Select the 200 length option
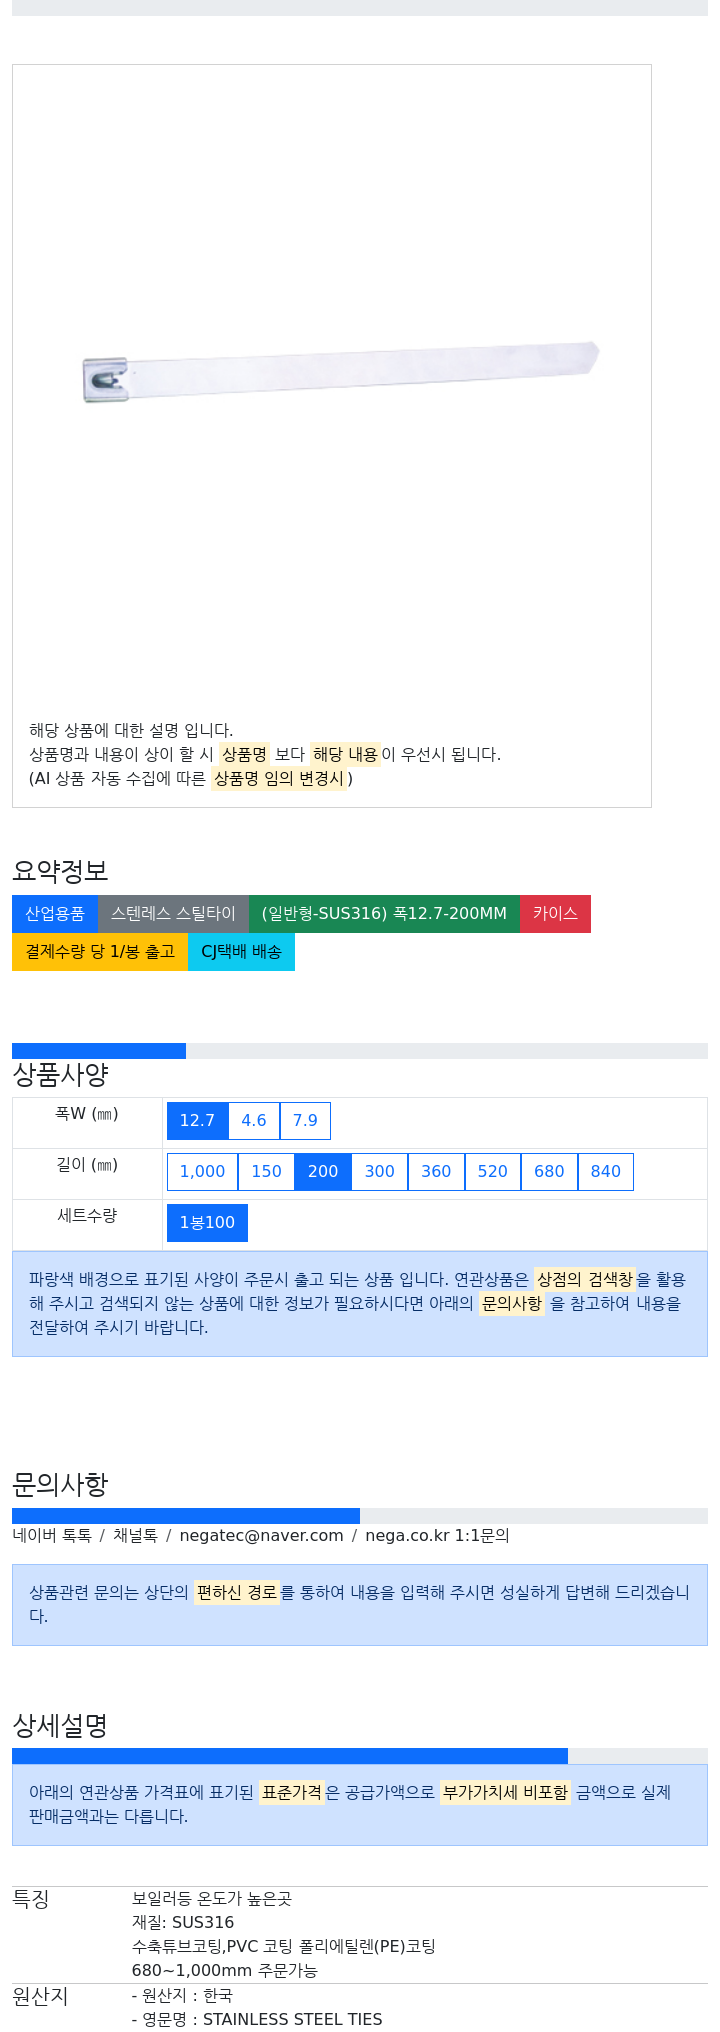 point(323,1172)
